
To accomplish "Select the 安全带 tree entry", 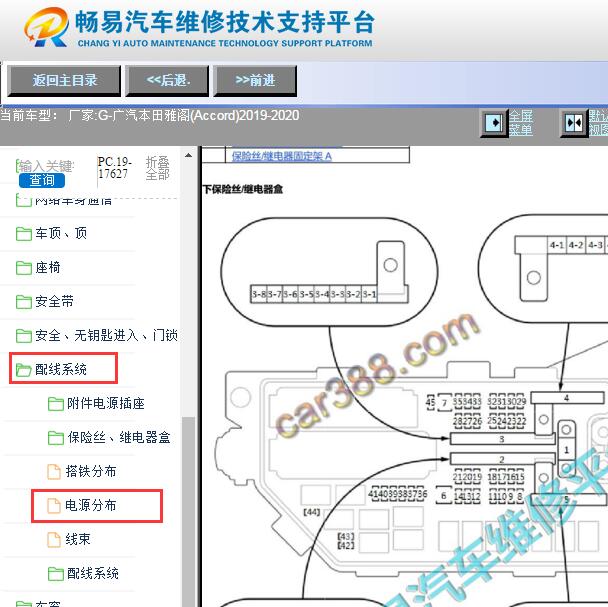I will 54,301.
